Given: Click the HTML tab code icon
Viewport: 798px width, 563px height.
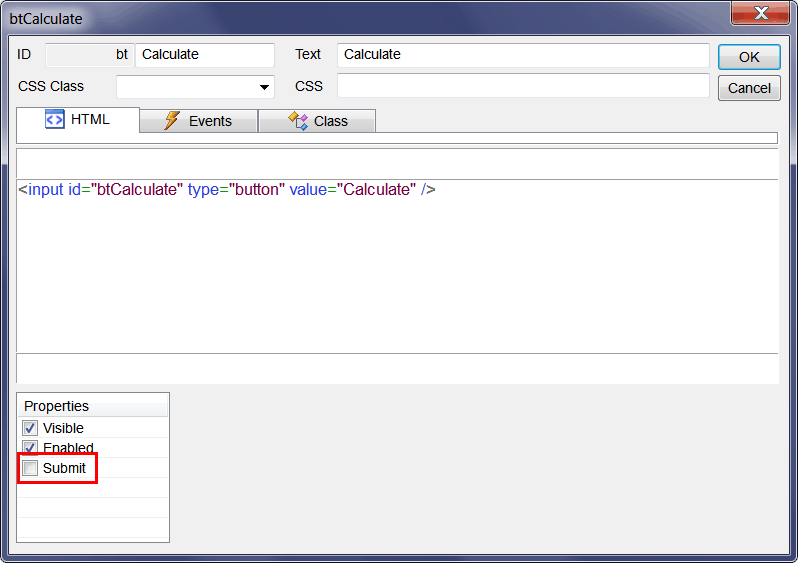Looking at the screenshot, I should pyautogui.click(x=54, y=120).
